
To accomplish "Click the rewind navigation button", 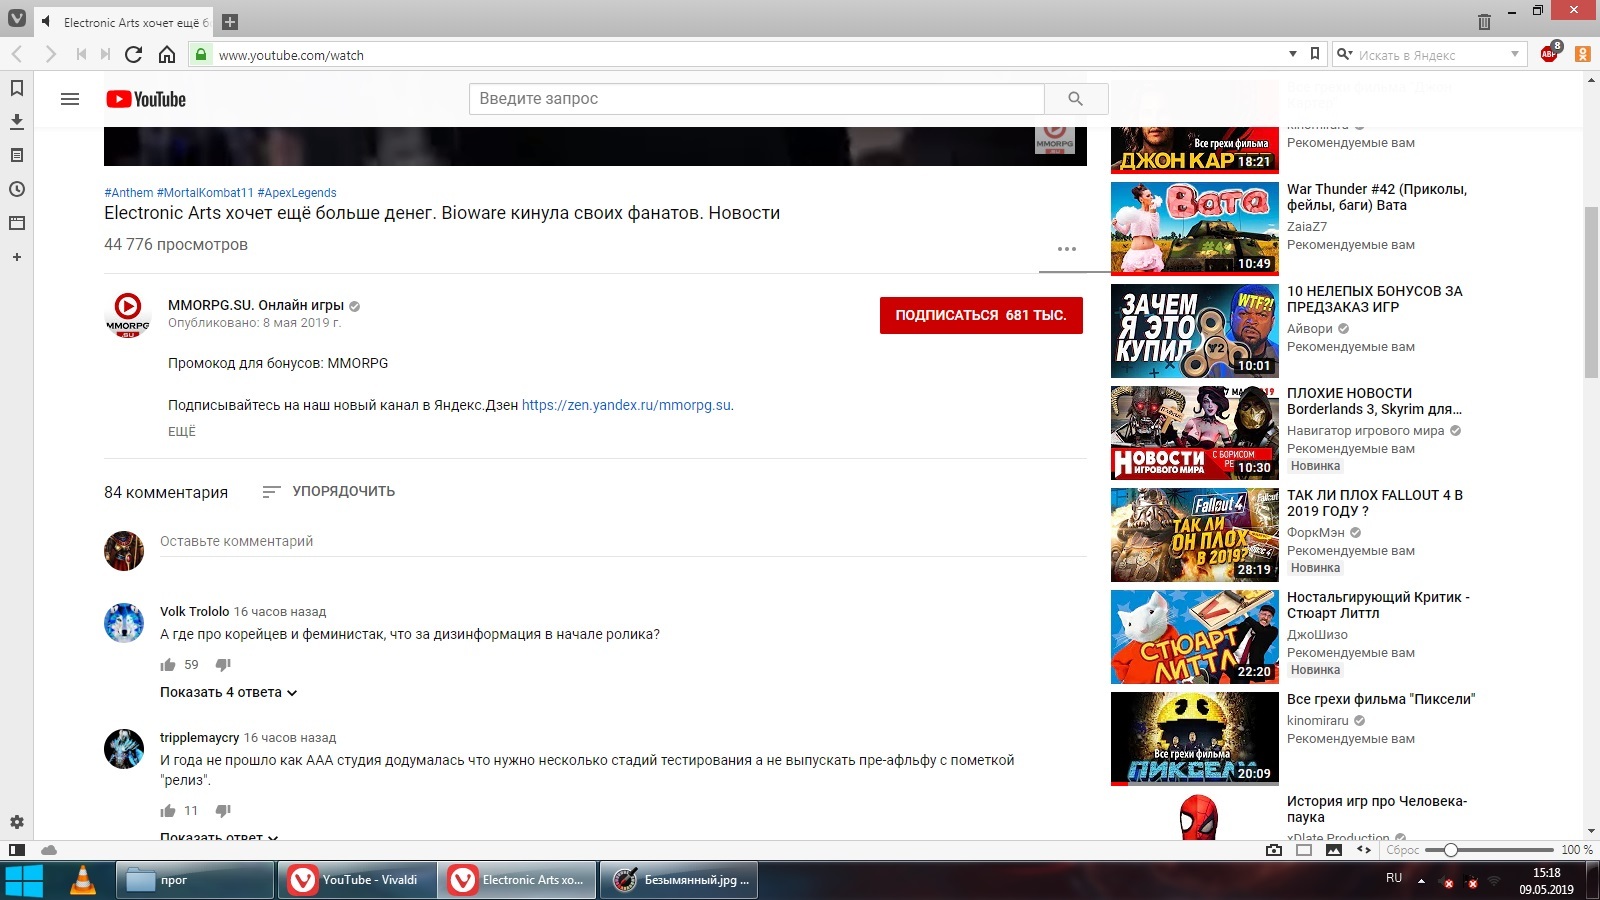I will 81,54.
